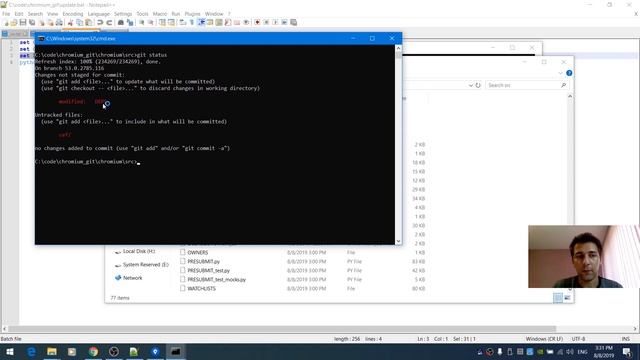
Task: Click the Redo arrow icon
Action: [x=109, y=22]
